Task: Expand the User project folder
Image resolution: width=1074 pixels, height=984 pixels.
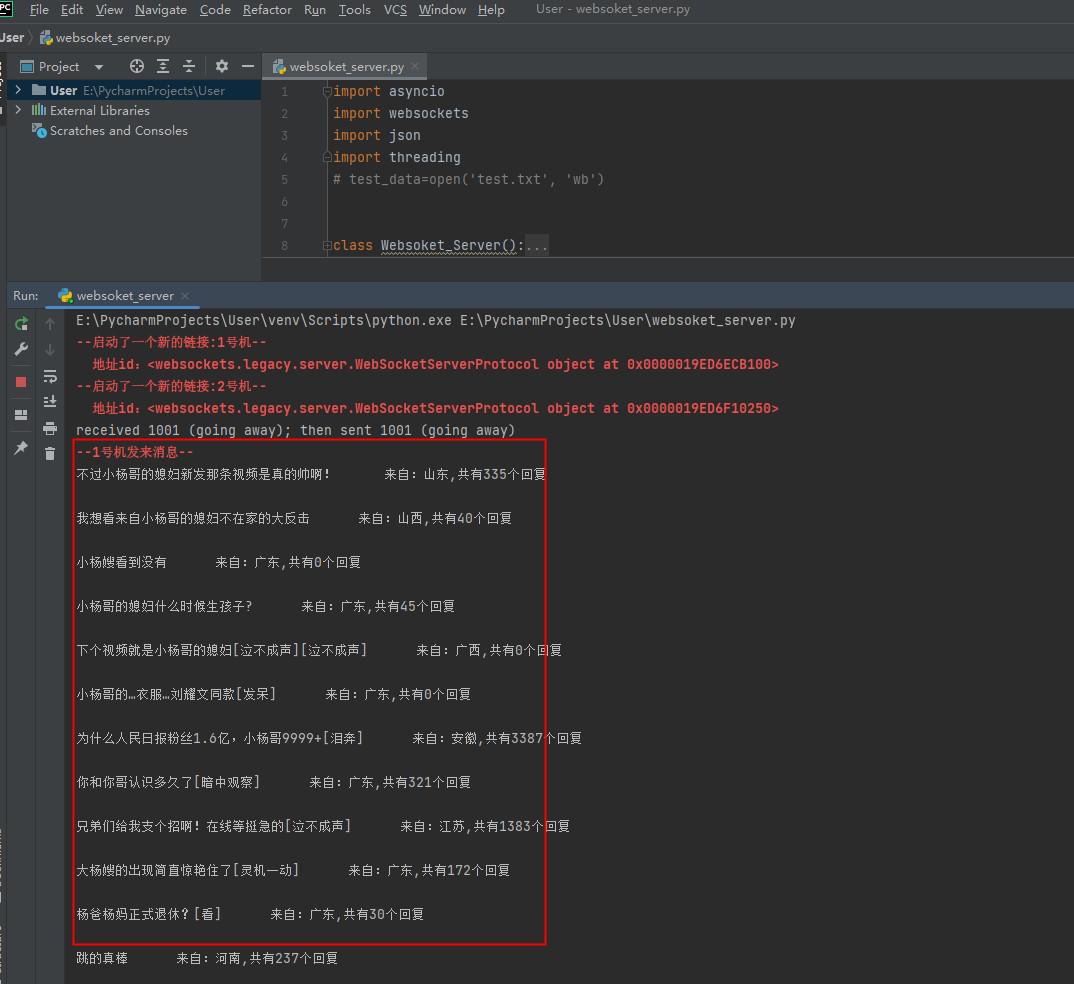Action: click(x=18, y=90)
